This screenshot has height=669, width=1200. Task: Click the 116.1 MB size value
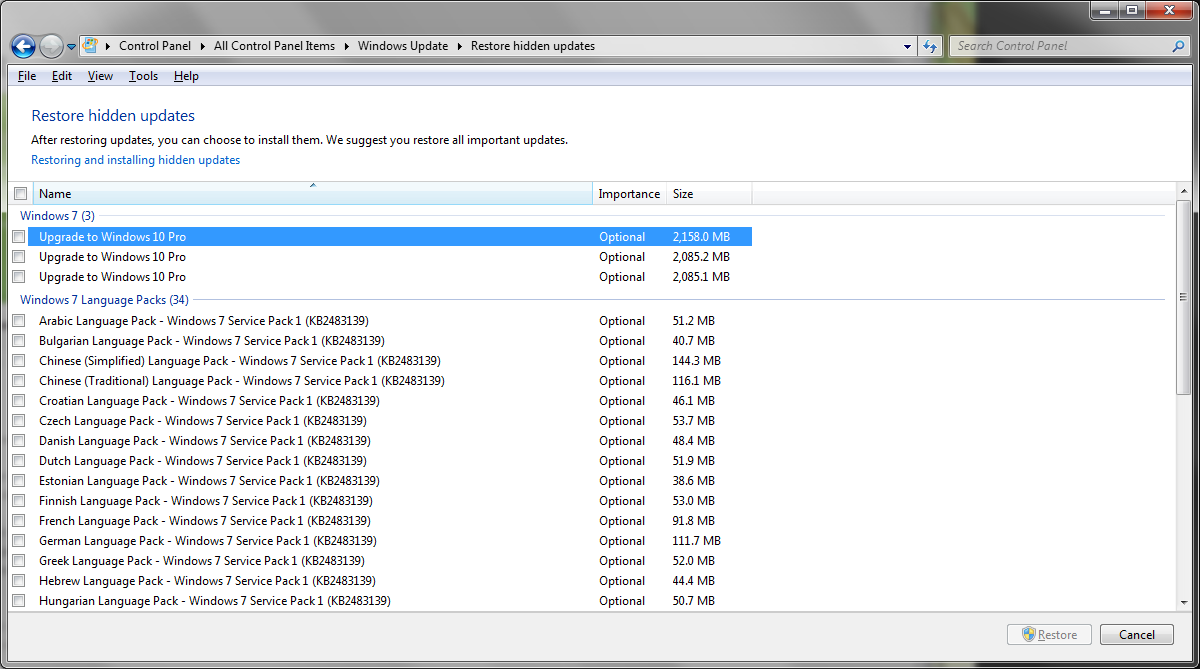click(697, 381)
